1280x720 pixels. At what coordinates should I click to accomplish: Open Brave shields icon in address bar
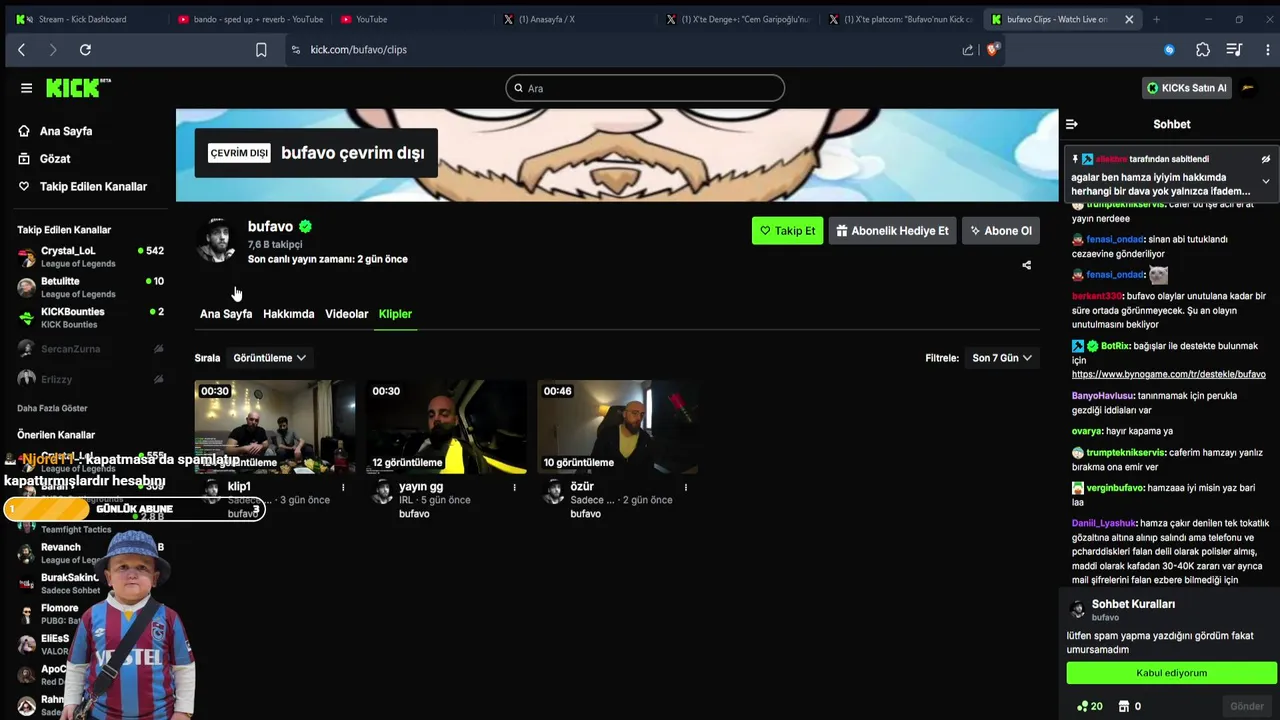tap(993, 49)
